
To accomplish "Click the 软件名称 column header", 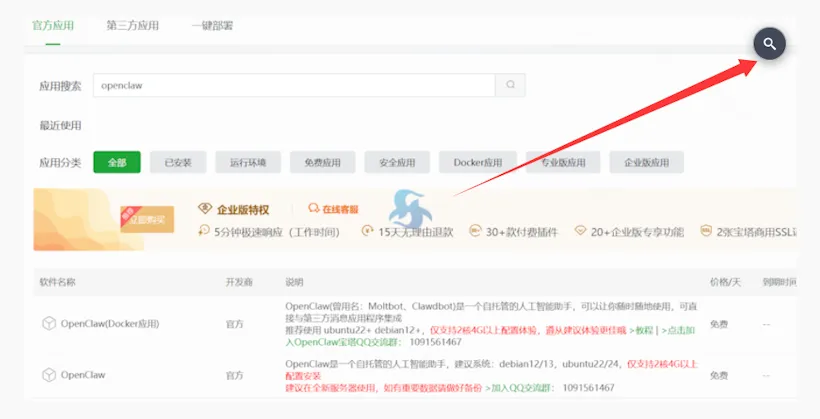I will pos(58,282).
